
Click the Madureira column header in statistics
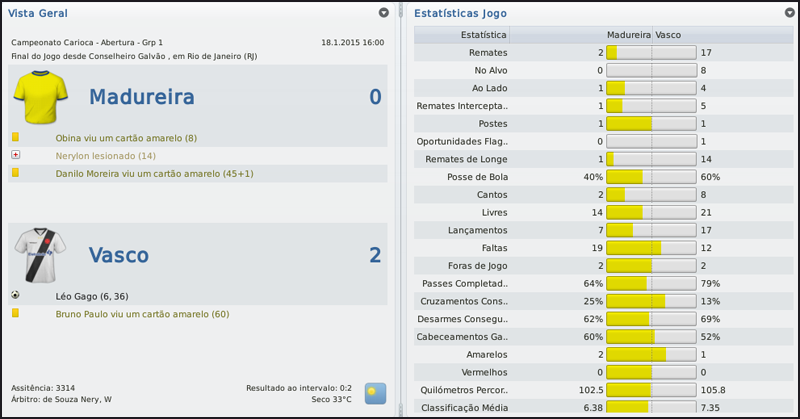click(627, 34)
